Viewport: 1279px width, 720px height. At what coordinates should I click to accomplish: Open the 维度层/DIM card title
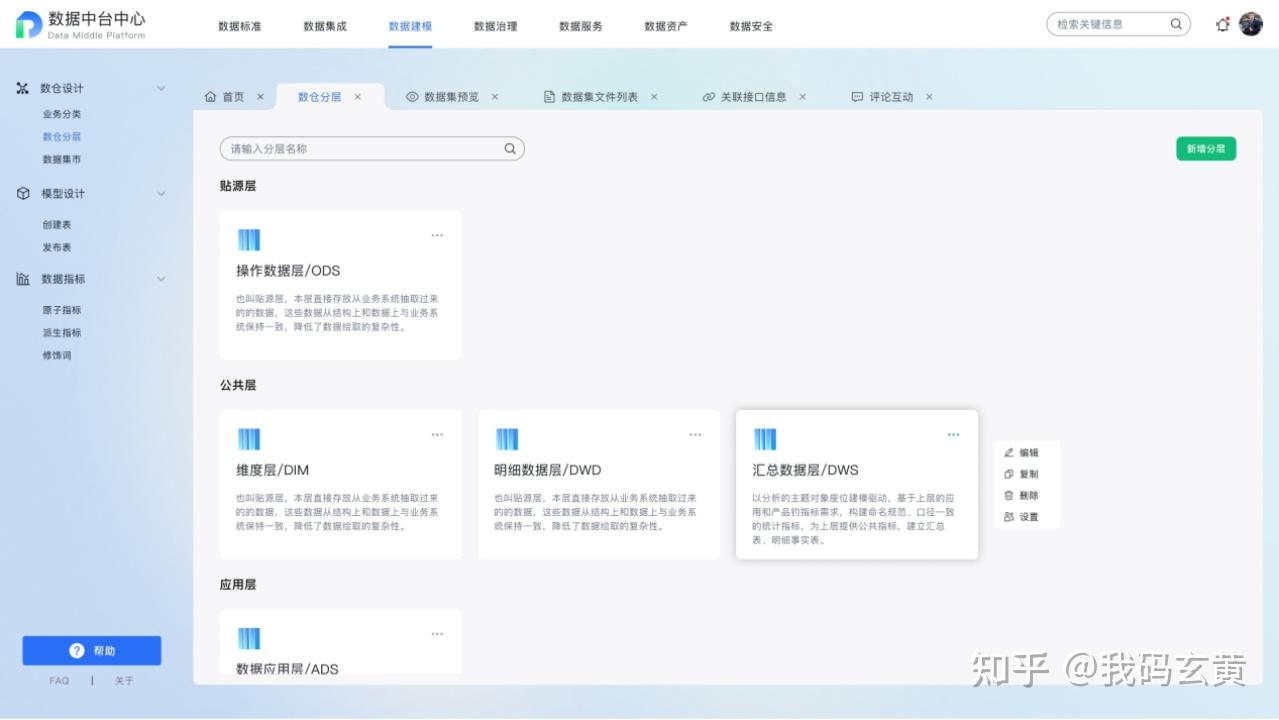click(x=273, y=470)
